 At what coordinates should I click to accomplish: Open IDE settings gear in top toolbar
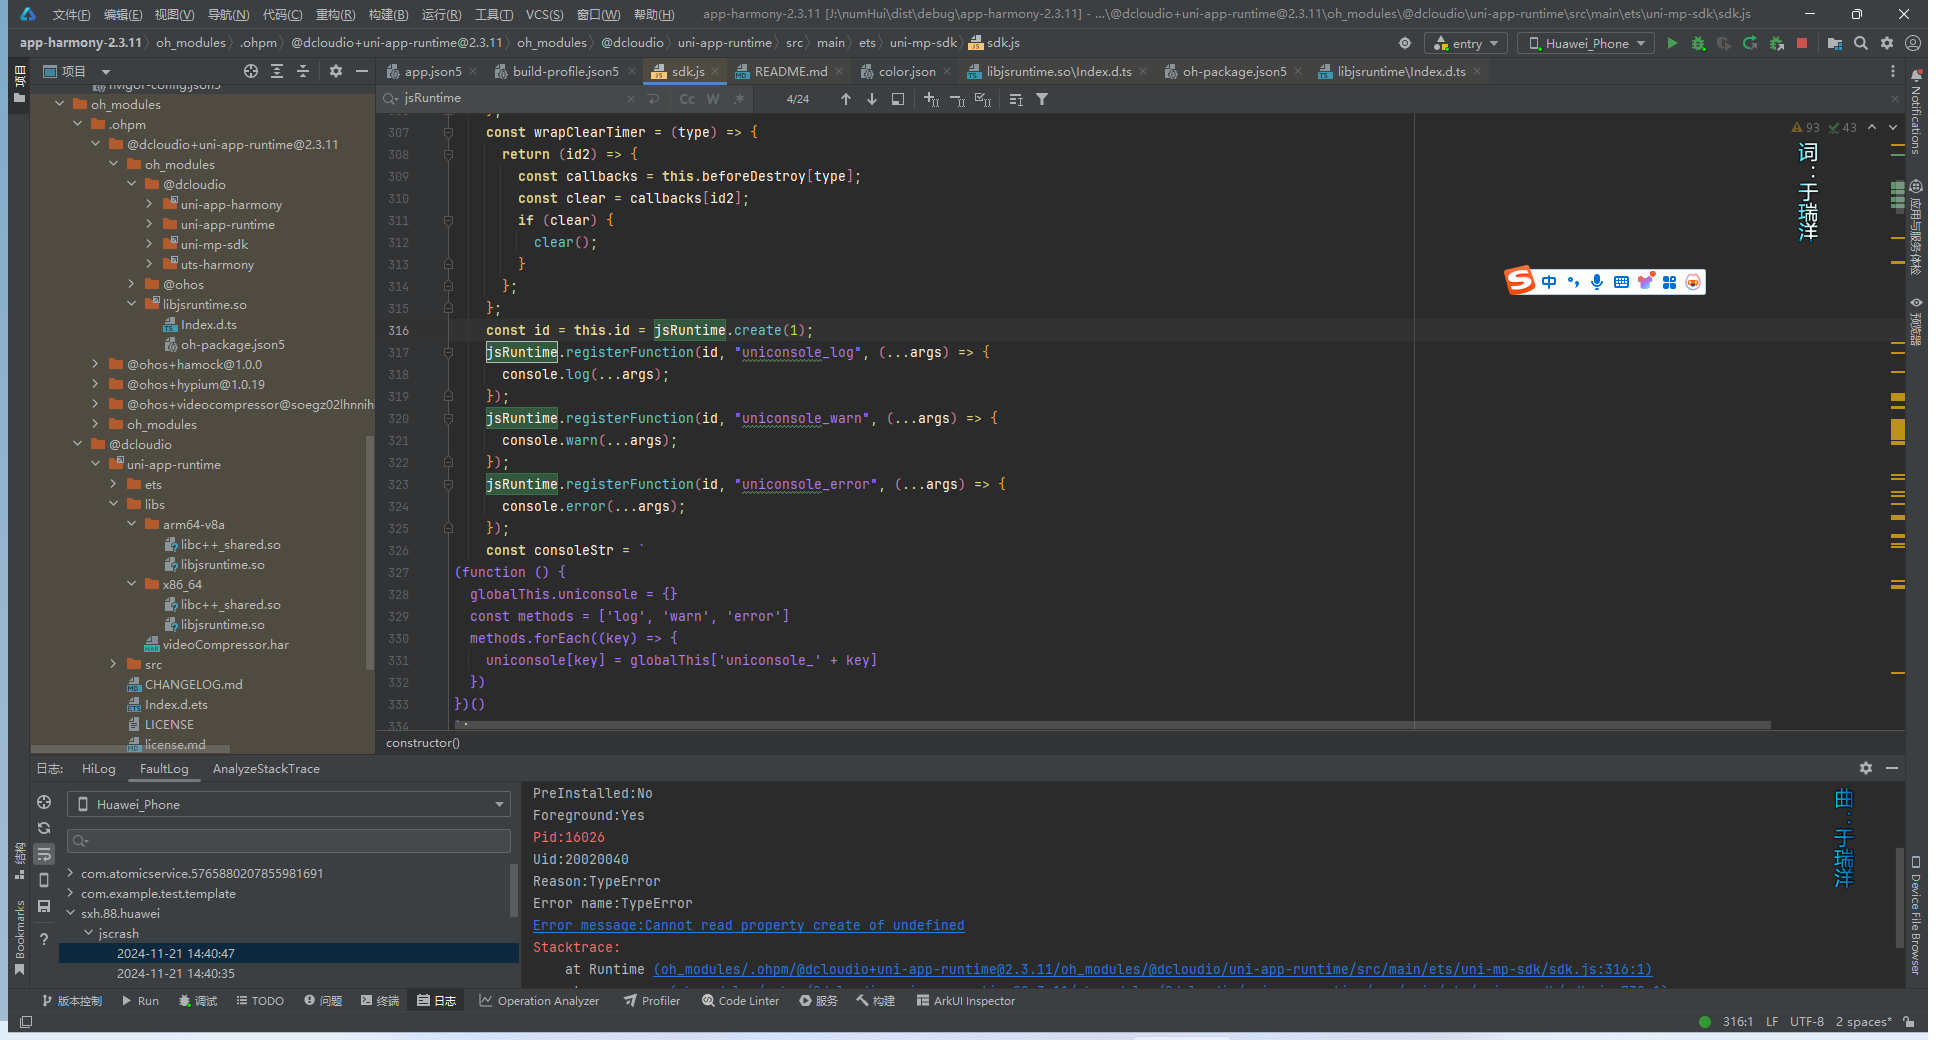[x=1886, y=43]
